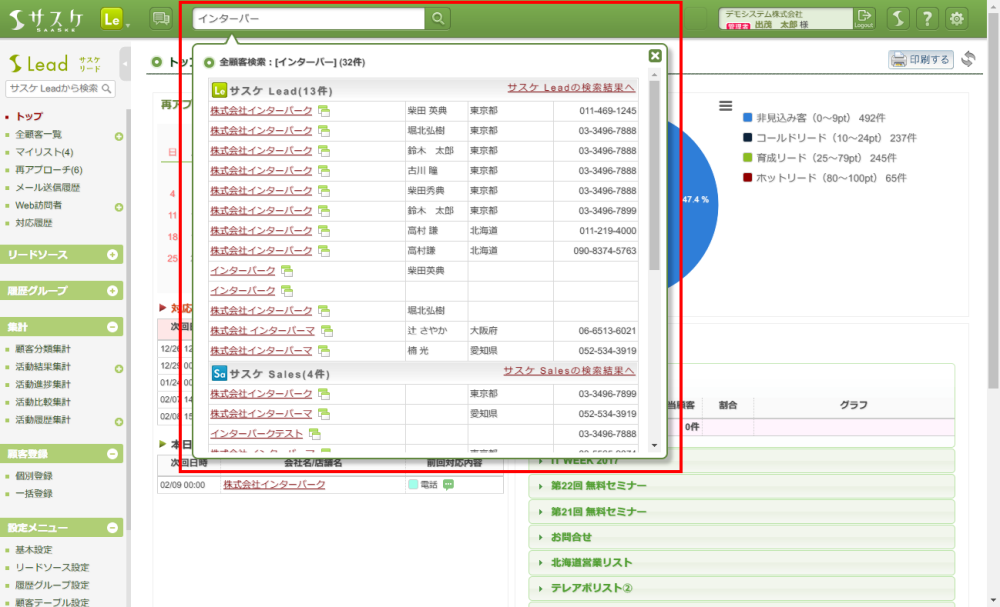Toggle コールドリード legend dark swatch

click(x=747, y=138)
